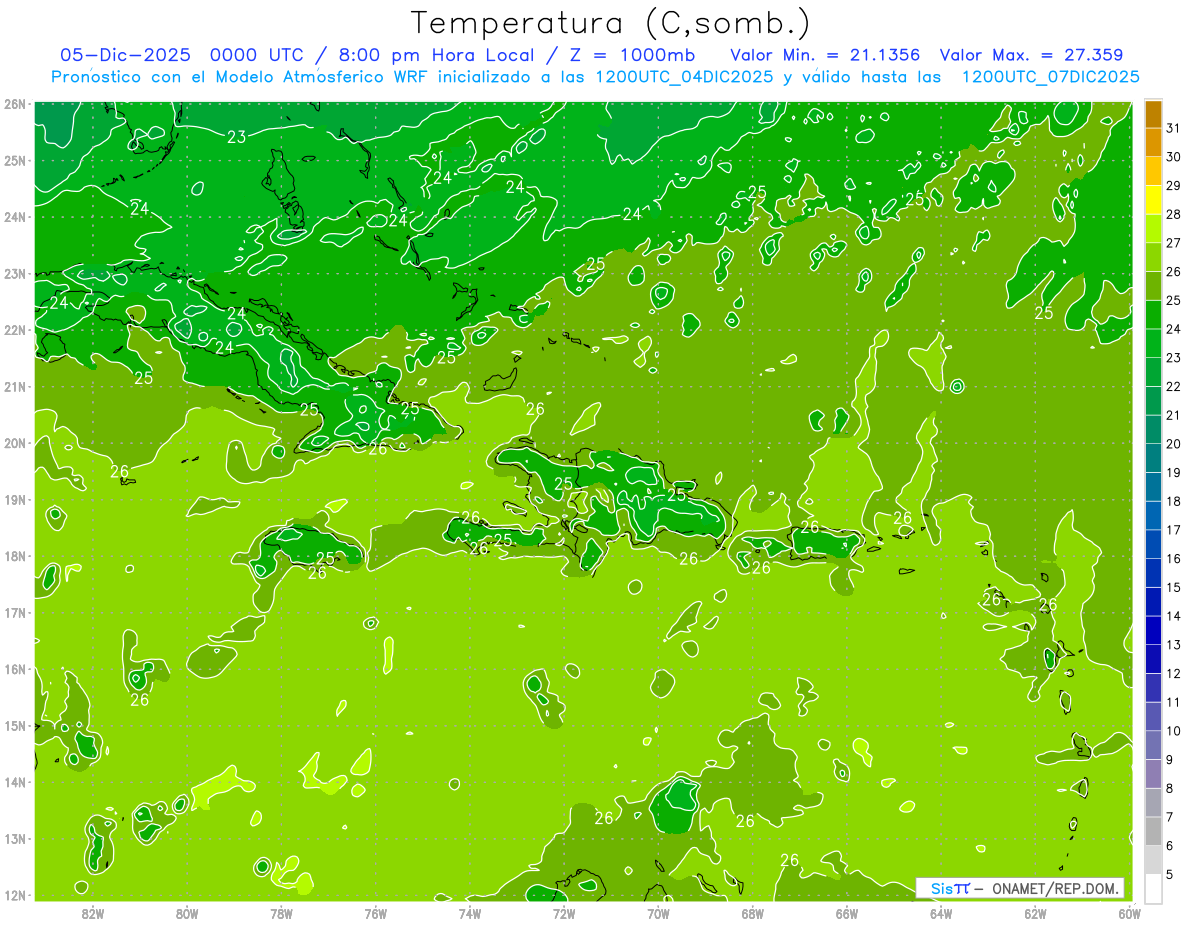The width and height of the screenshot is (1200, 927).
Task: Click the "18N" latitude axis label
Action: (14, 556)
